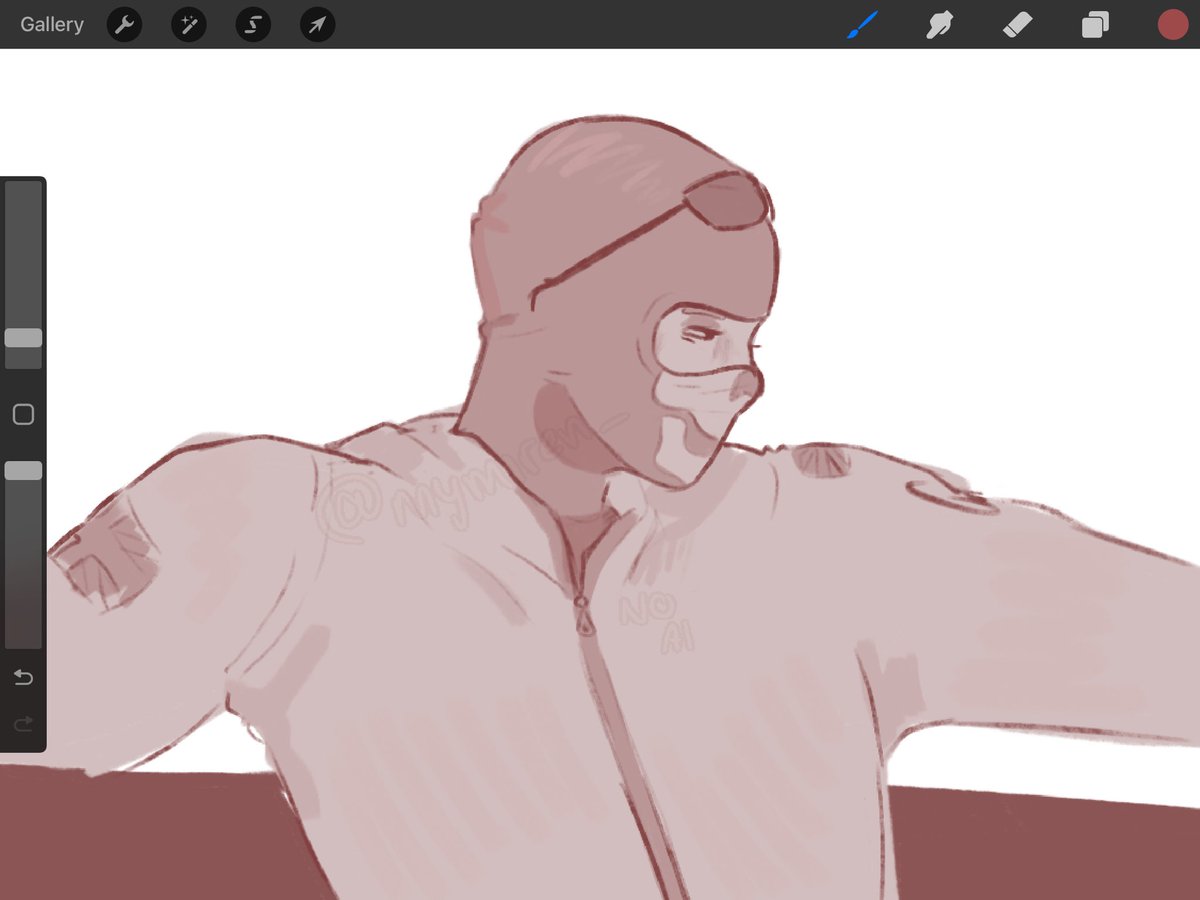
Task: Click the brush size slider handle
Action: [23, 338]
